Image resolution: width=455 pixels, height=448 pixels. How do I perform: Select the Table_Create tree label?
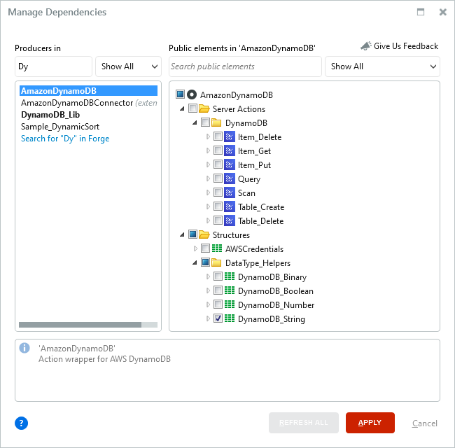pyautogui.click(x=261, y=207)
